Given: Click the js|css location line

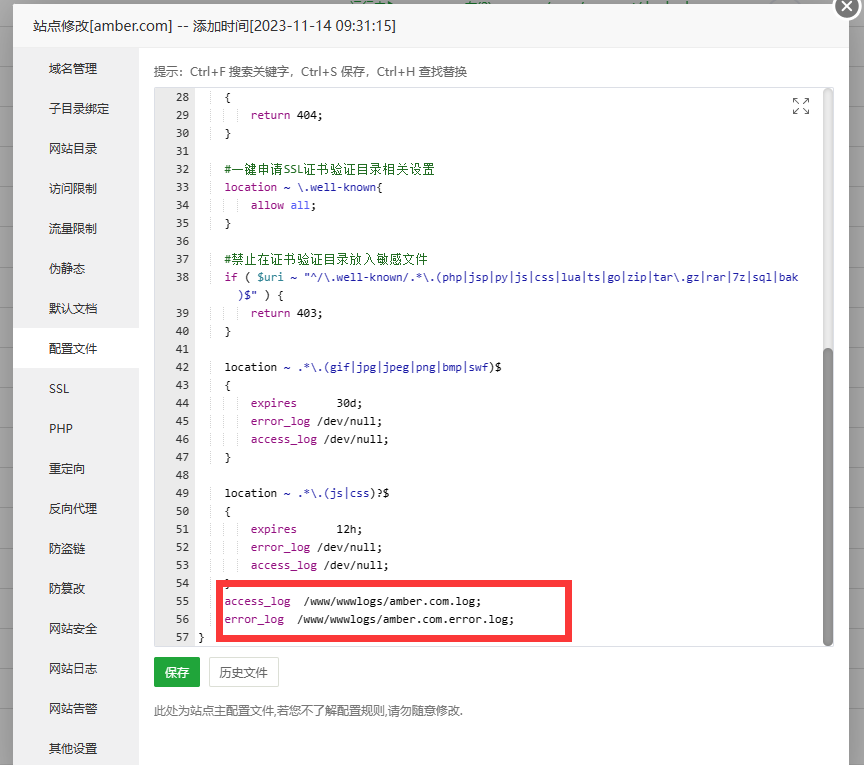Looking at the screenshot, I should (x=306, y=493).
